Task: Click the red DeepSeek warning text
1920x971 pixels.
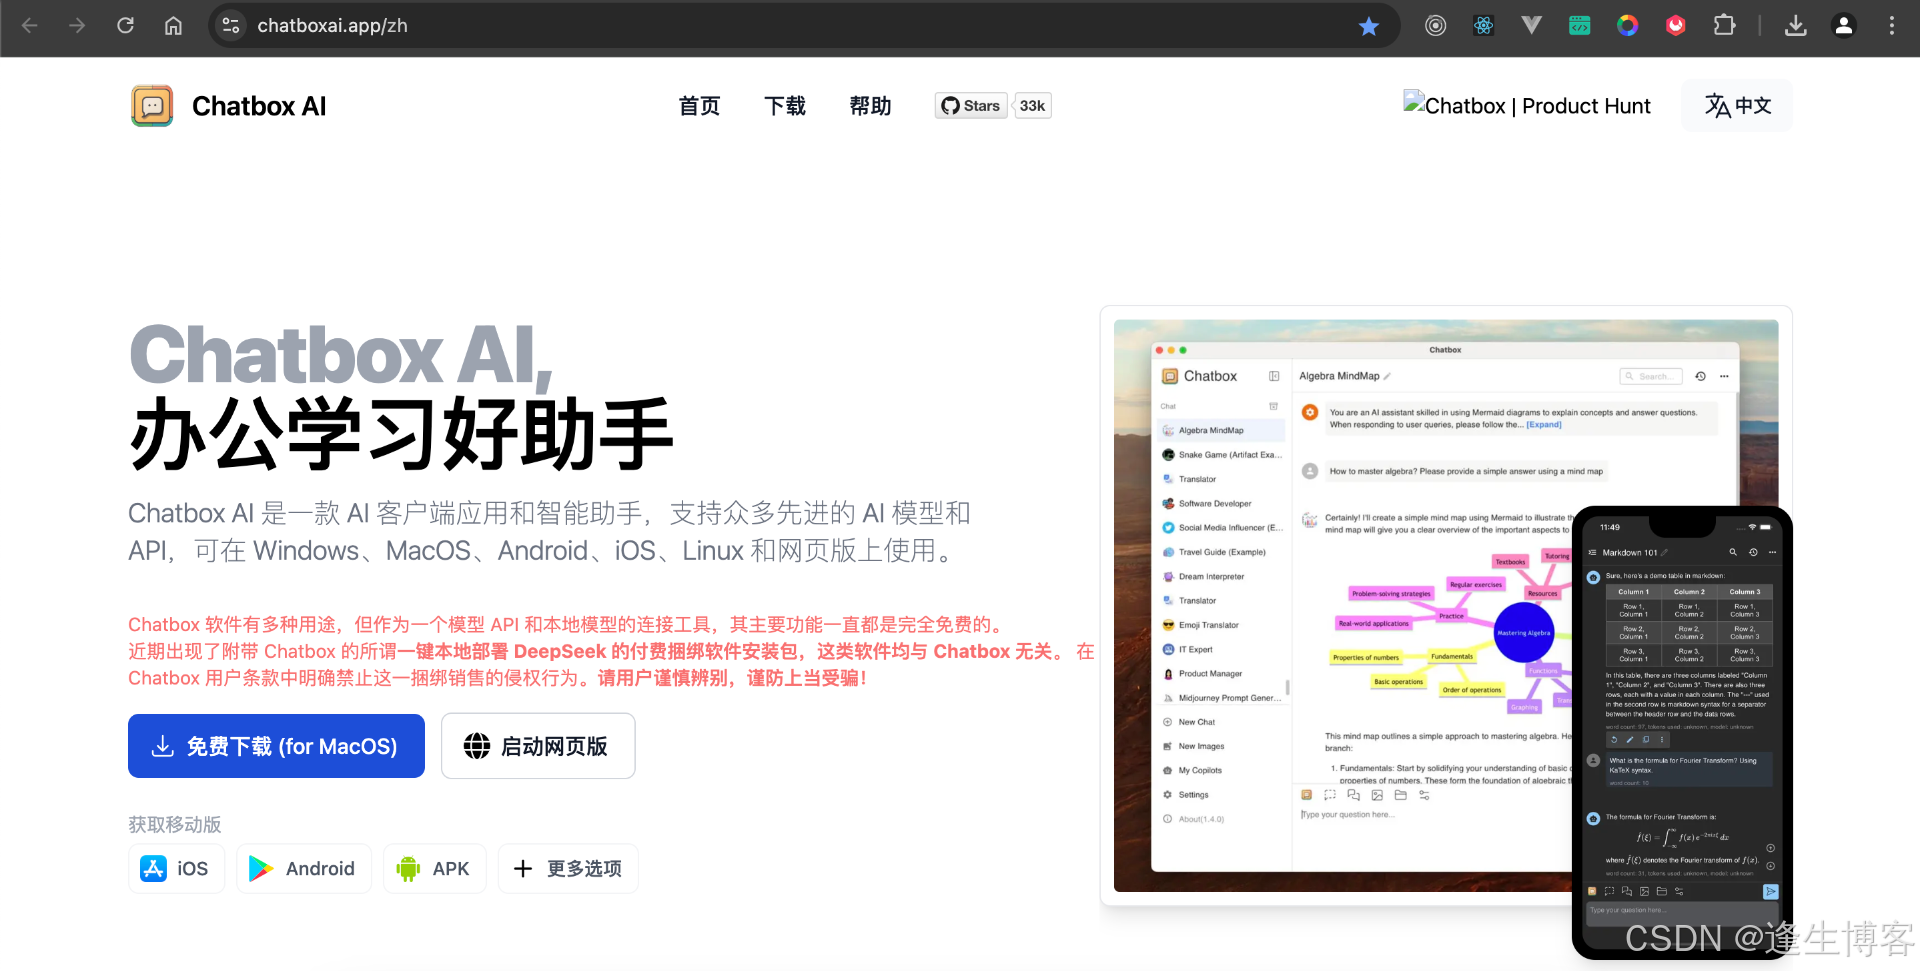Action: (x=611, y=651)
